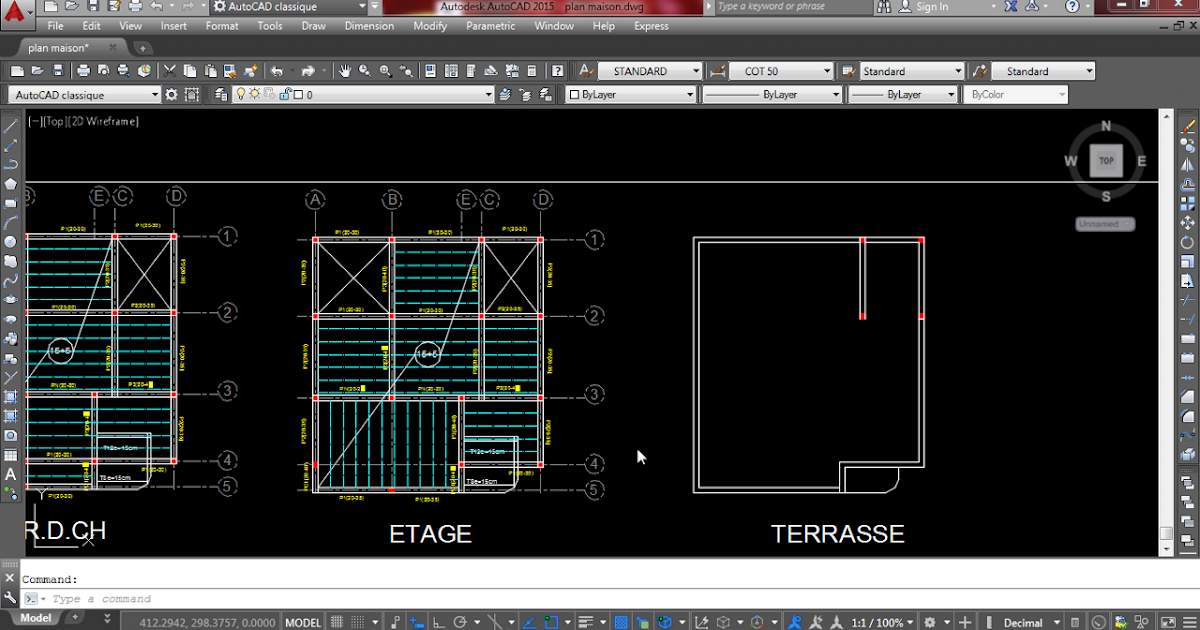The image size is (1200, 630).
Task: Toggle the layer lock padlock icon
Action: pos(286,93)
